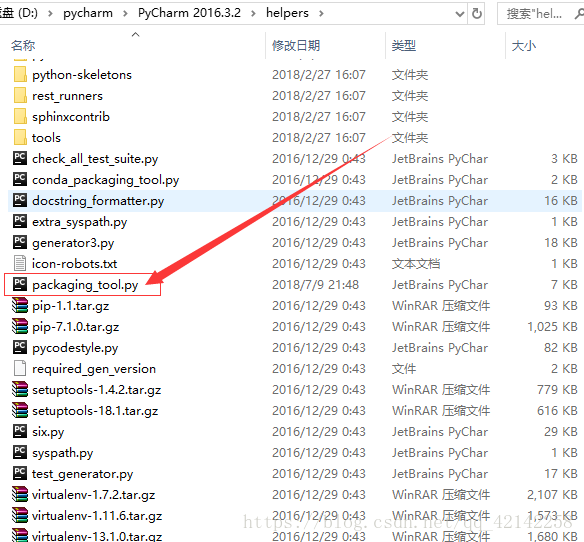This screenshot has height=542, width=584.
Task: Select the file name conda_packaging_tool.py
Action: [105, 180]
